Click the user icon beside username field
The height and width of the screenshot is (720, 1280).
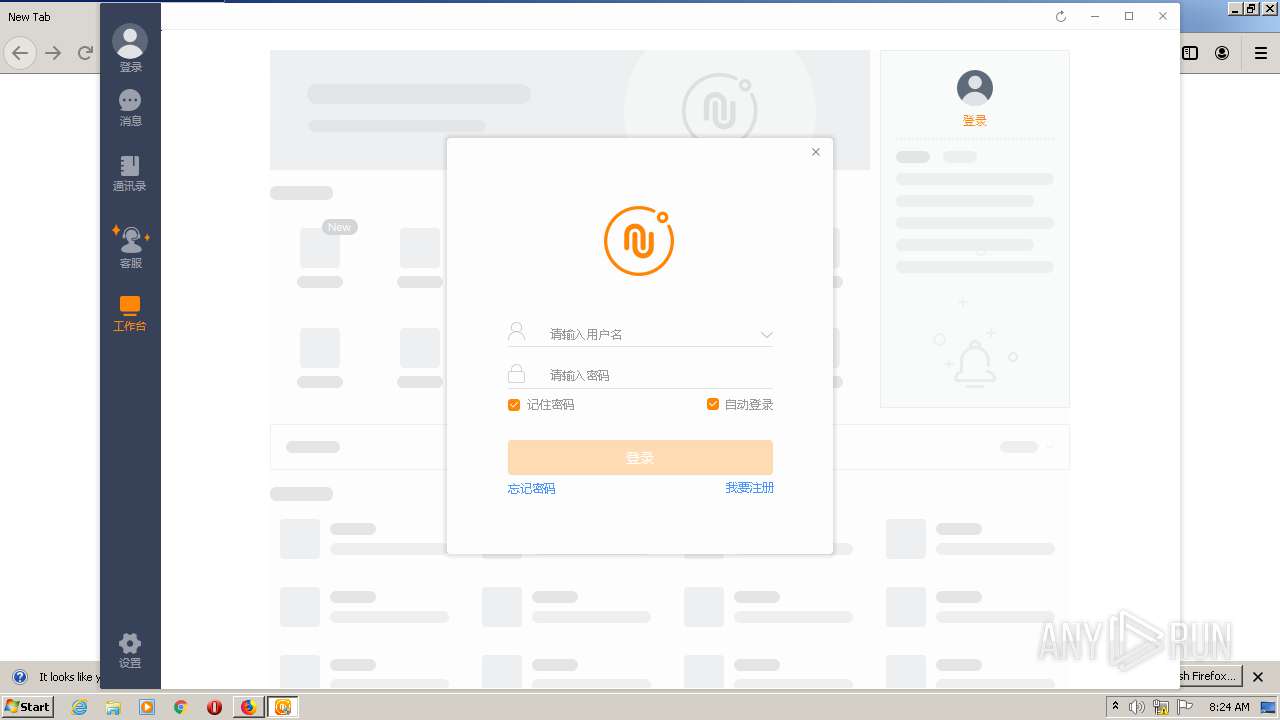click(516, 332)
